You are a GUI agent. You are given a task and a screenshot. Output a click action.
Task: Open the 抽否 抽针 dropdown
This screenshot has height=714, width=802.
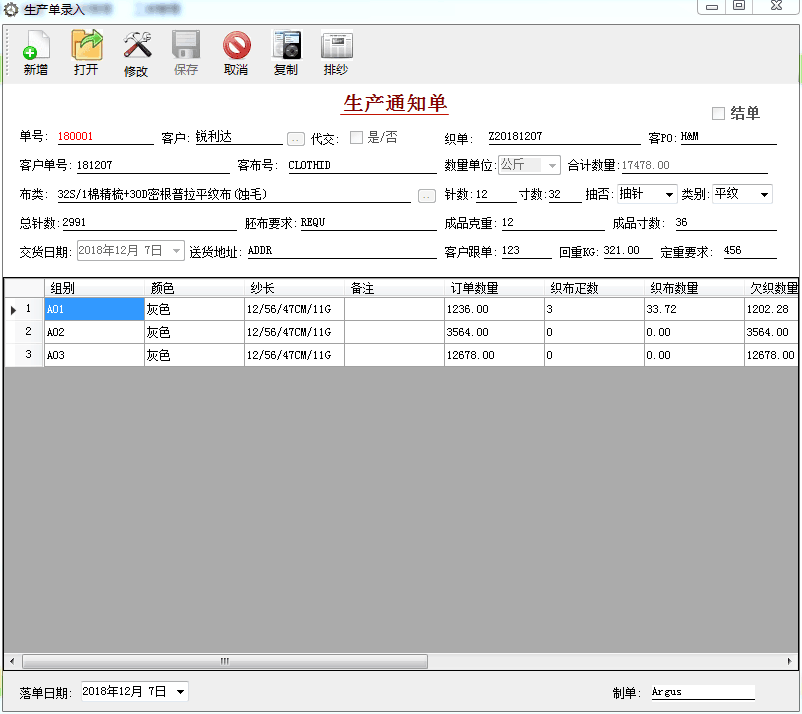pos(669,194)
